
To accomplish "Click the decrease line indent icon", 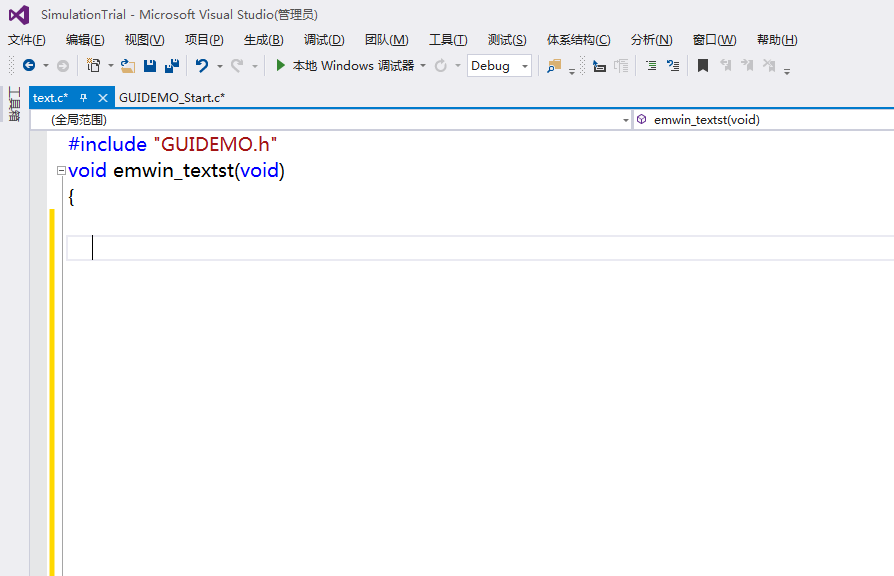I will pos(651,66).
